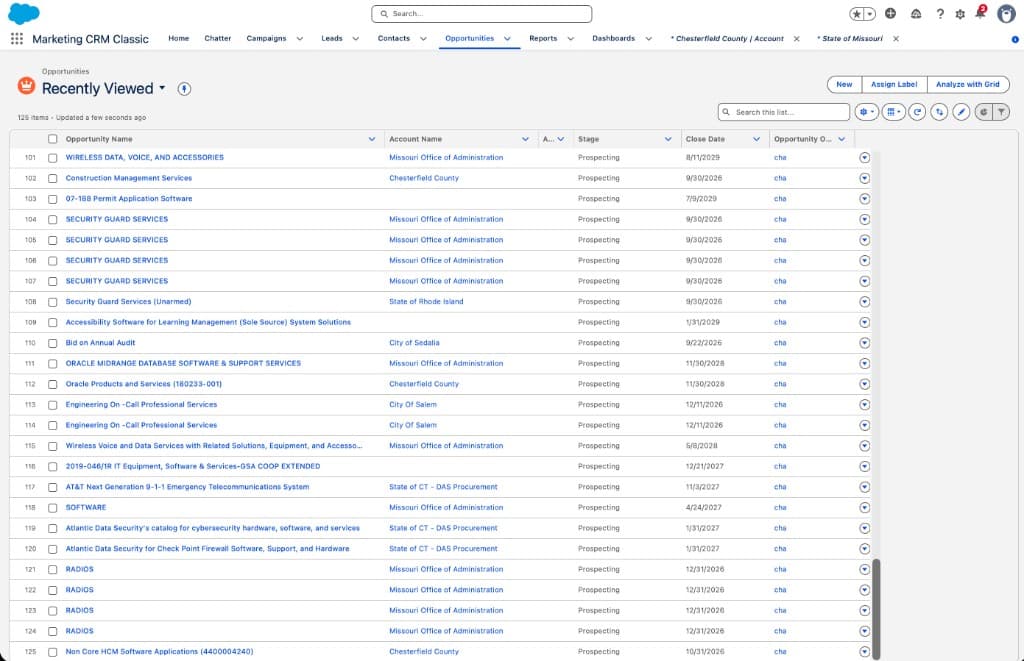Close the Chesterfield County Account tab
Viewport: 1024px width, 661px height.
click(797, 39)
